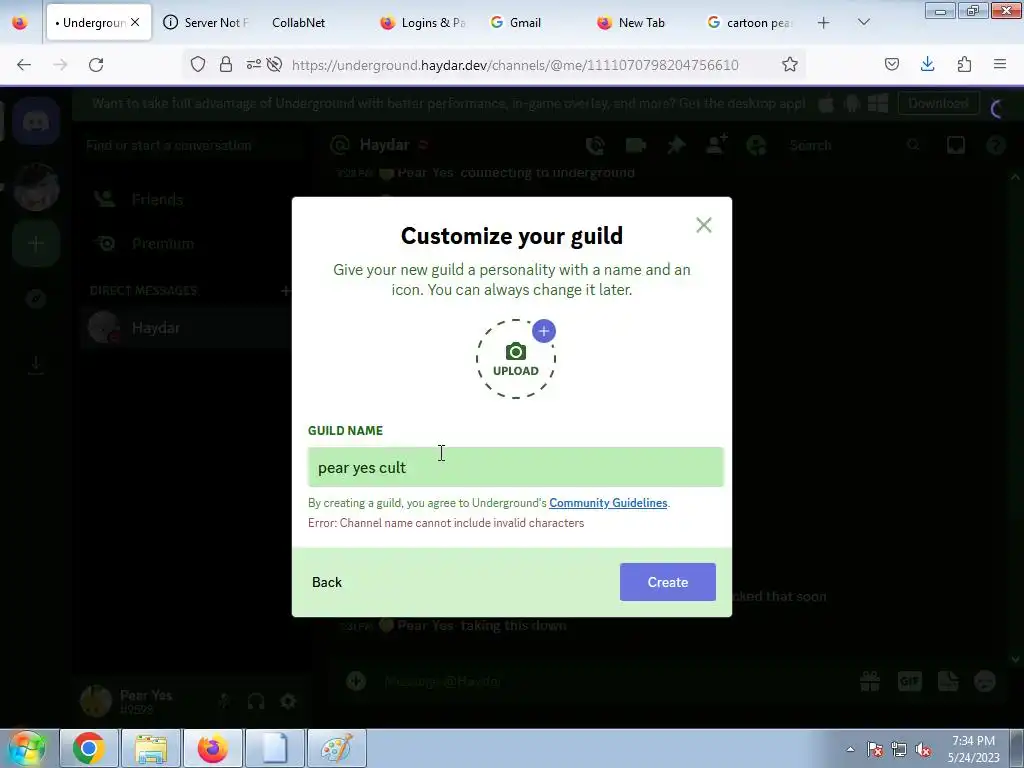This screenshot has height=768, width=1024.
Task: Close the Customize your guild dialog
Action: tap(703, 225)
